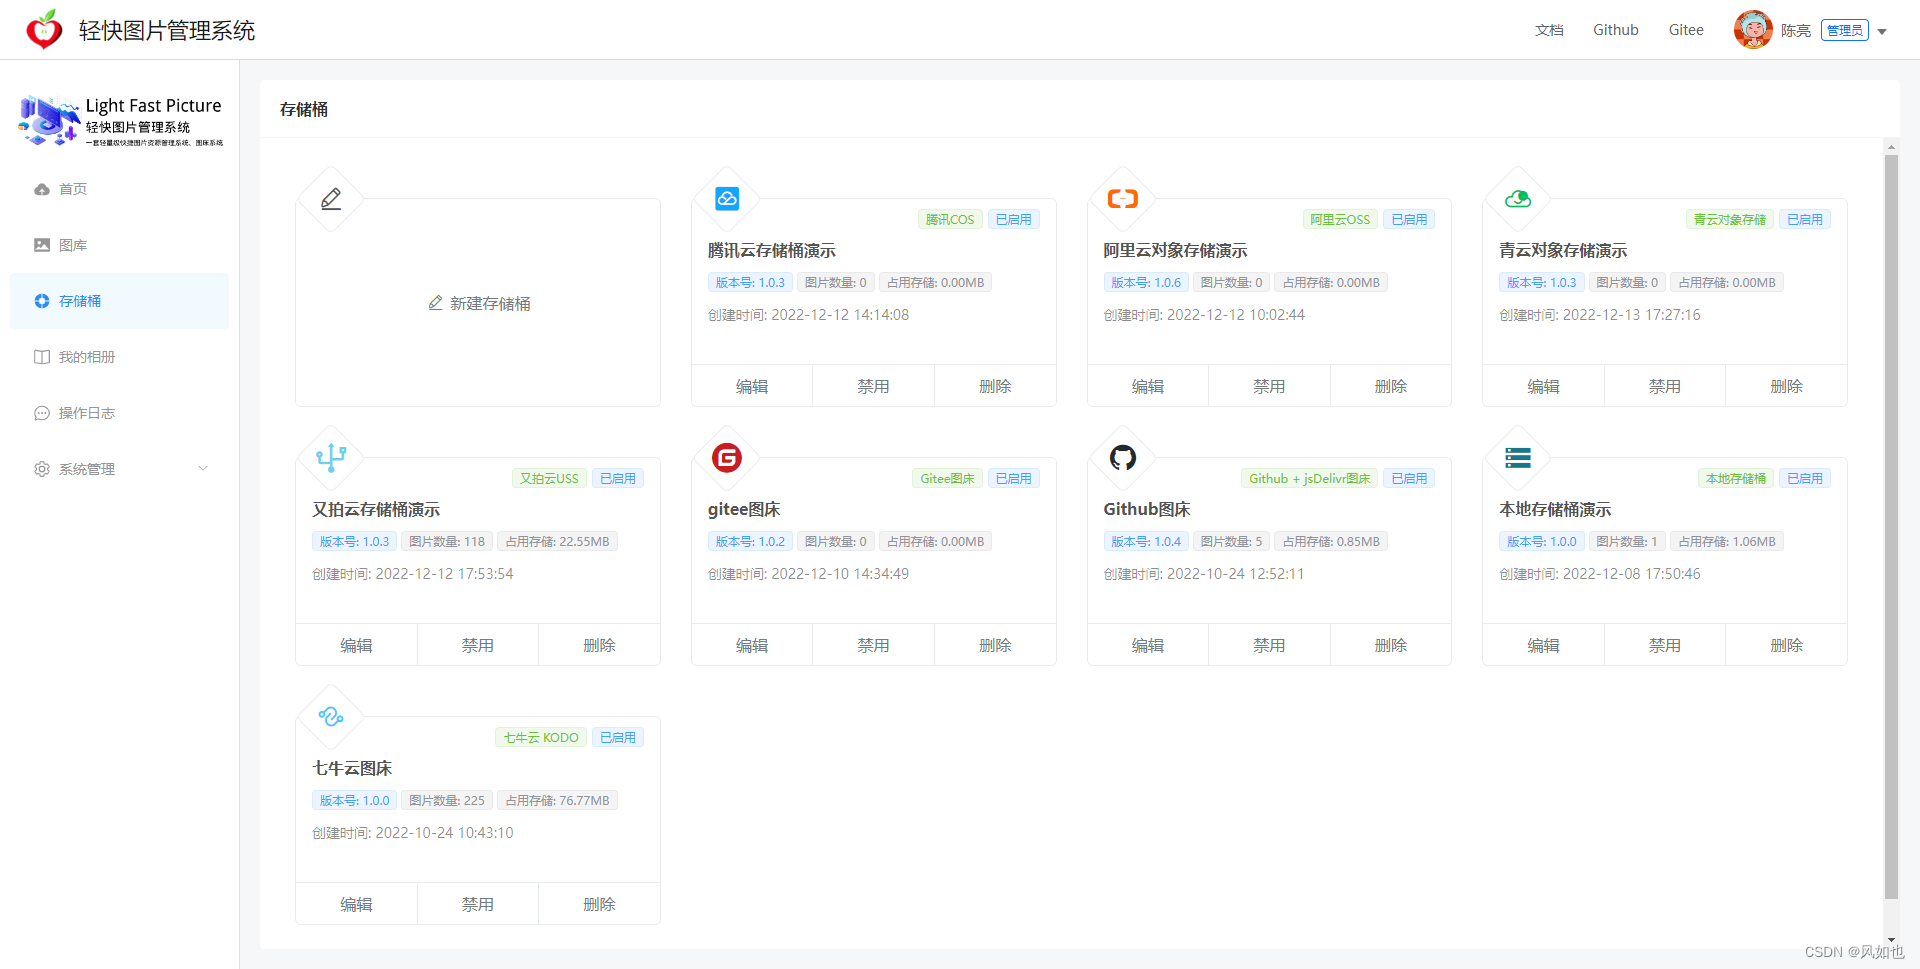The width and height of the screenshot is (1920, 969).
Task: Edit the 本地存储桶演示 bucket
Action: point(1543,645)
